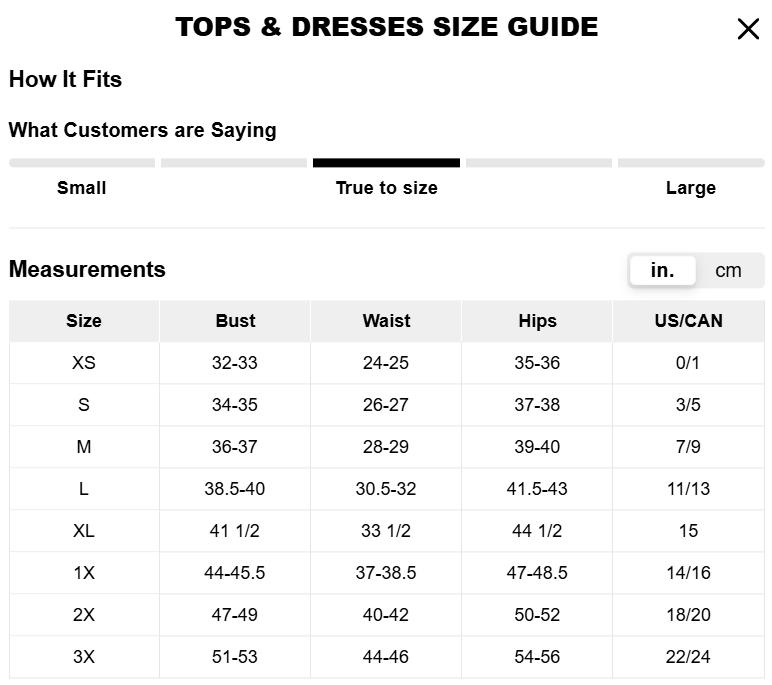Click the Large fit bar segment
772x685 pixels.
(691, 163)
